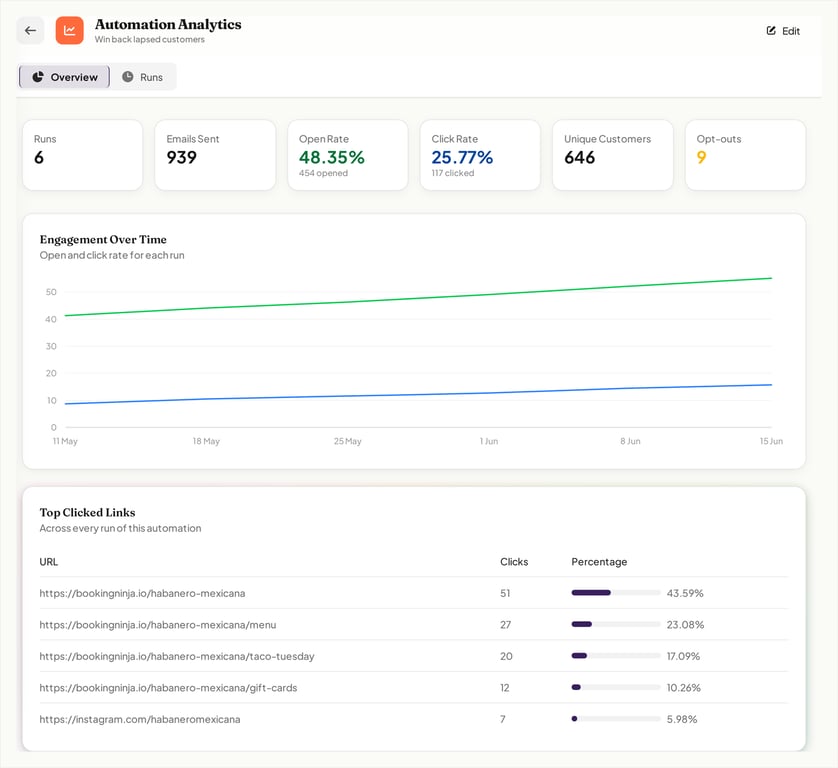Click the Edit button label
The image size is (838, 768).
[790, 31]
